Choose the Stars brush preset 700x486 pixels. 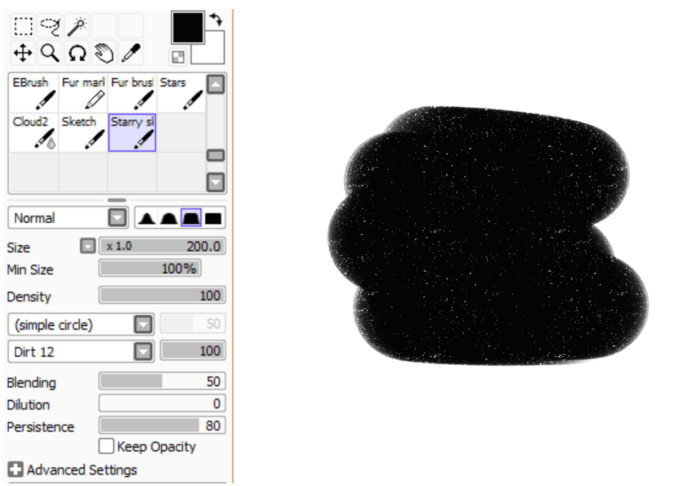[181, 93]
